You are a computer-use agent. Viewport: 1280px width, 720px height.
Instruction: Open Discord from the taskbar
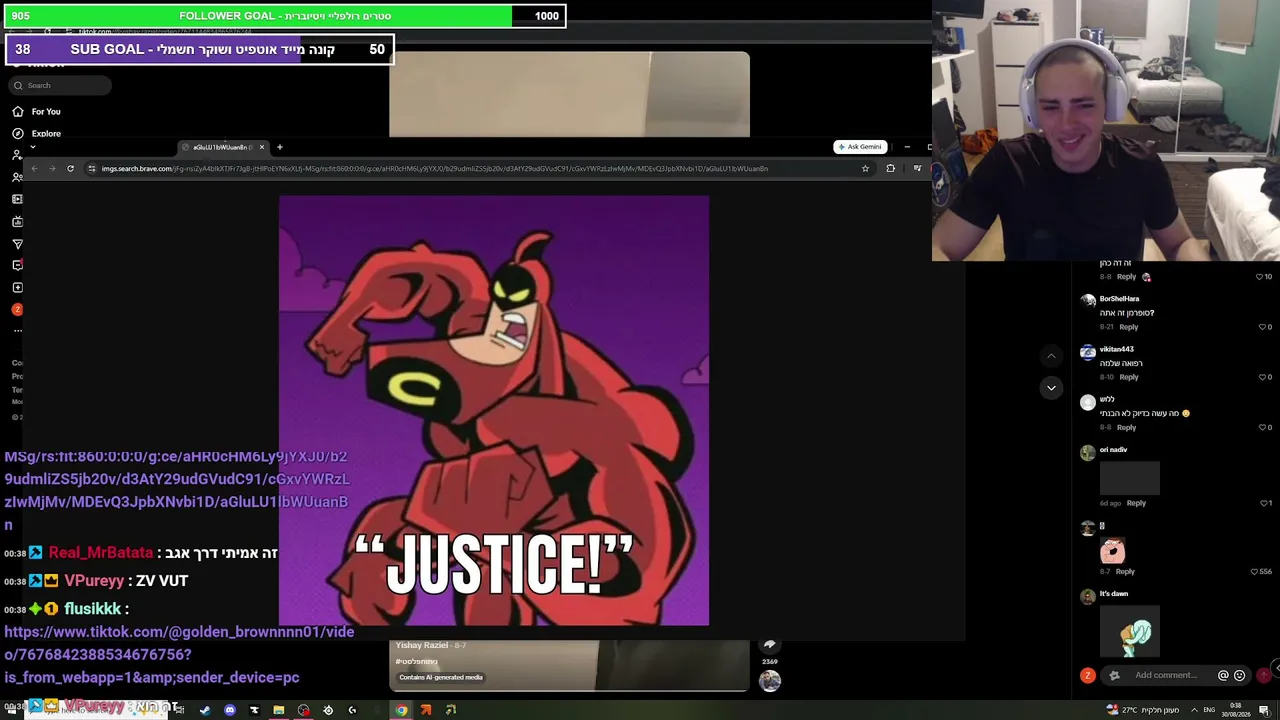point(230,710)
